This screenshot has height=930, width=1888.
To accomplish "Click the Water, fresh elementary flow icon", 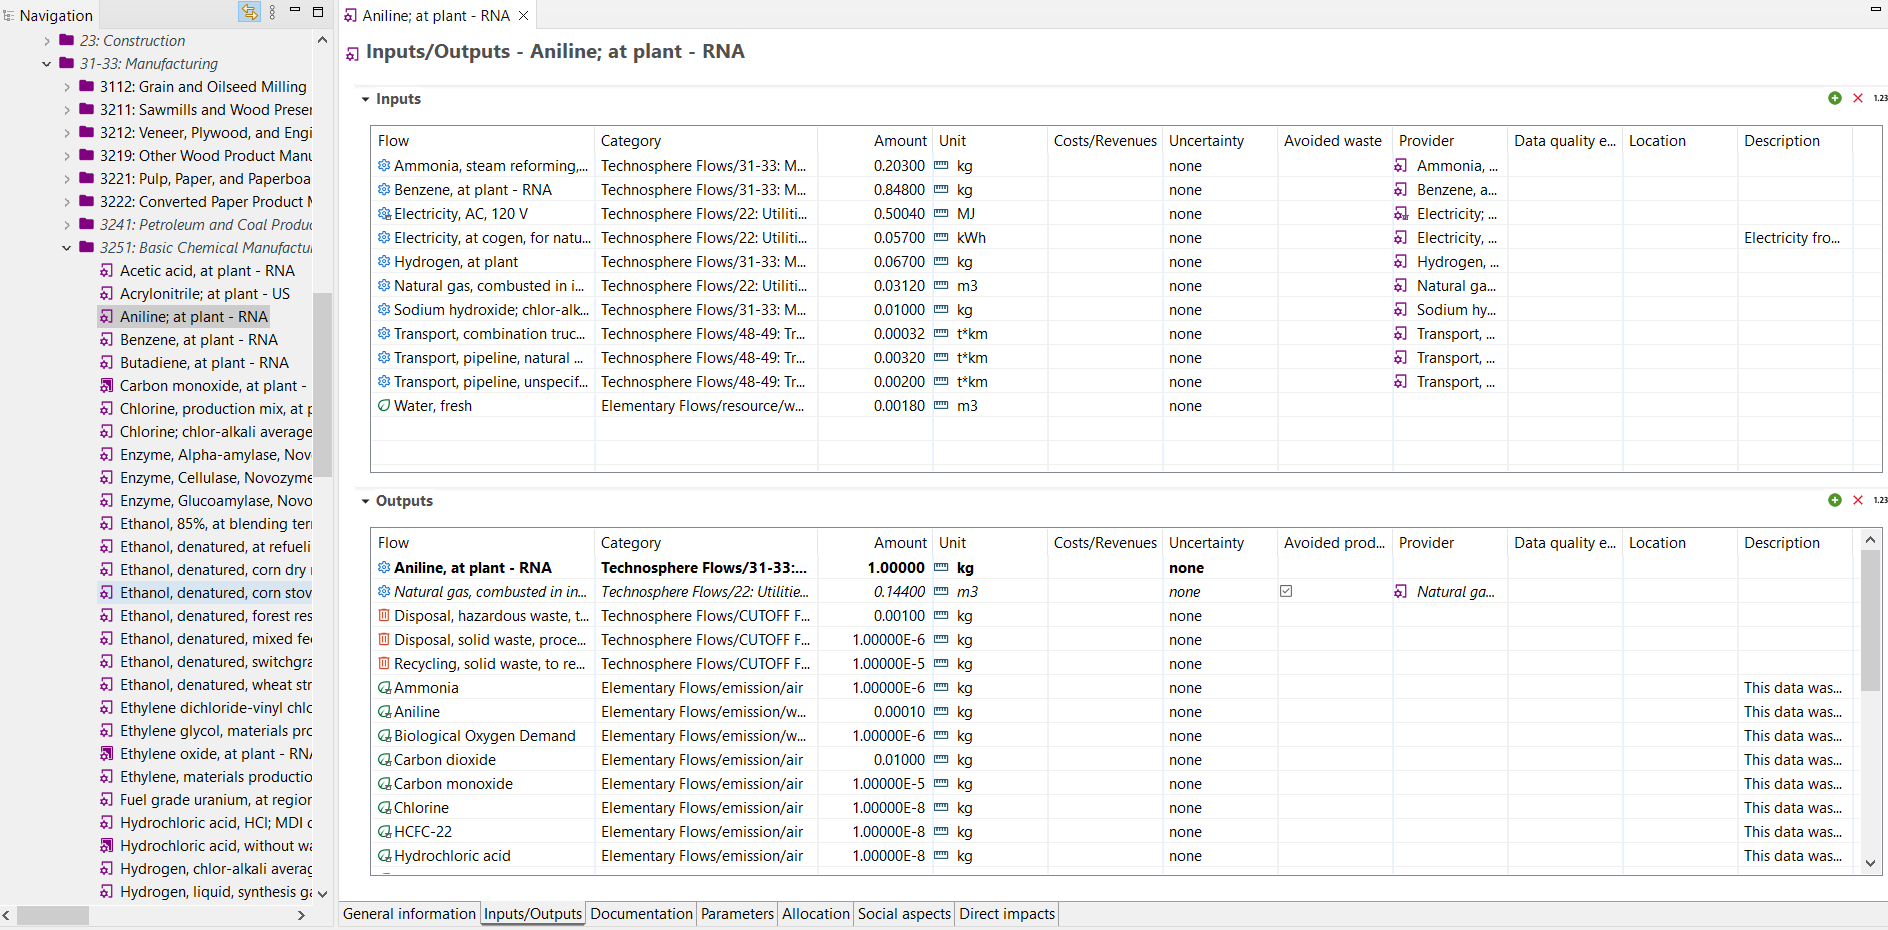I will pos(384,406).
